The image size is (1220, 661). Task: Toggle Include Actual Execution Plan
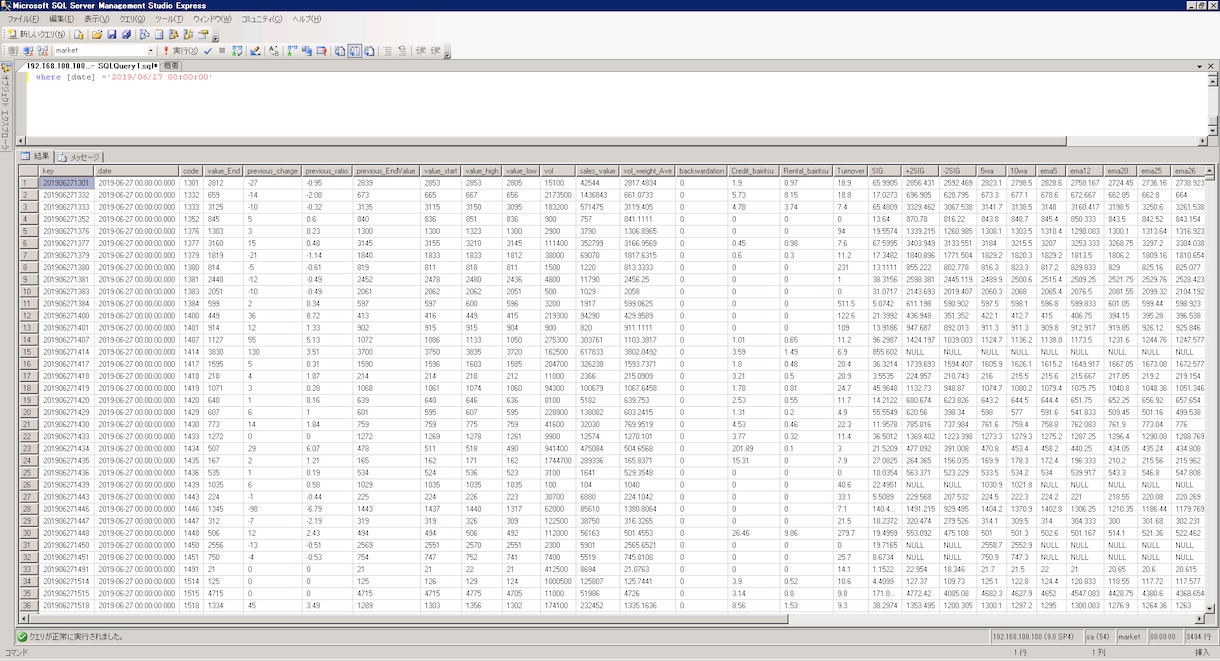click(291, 50)
